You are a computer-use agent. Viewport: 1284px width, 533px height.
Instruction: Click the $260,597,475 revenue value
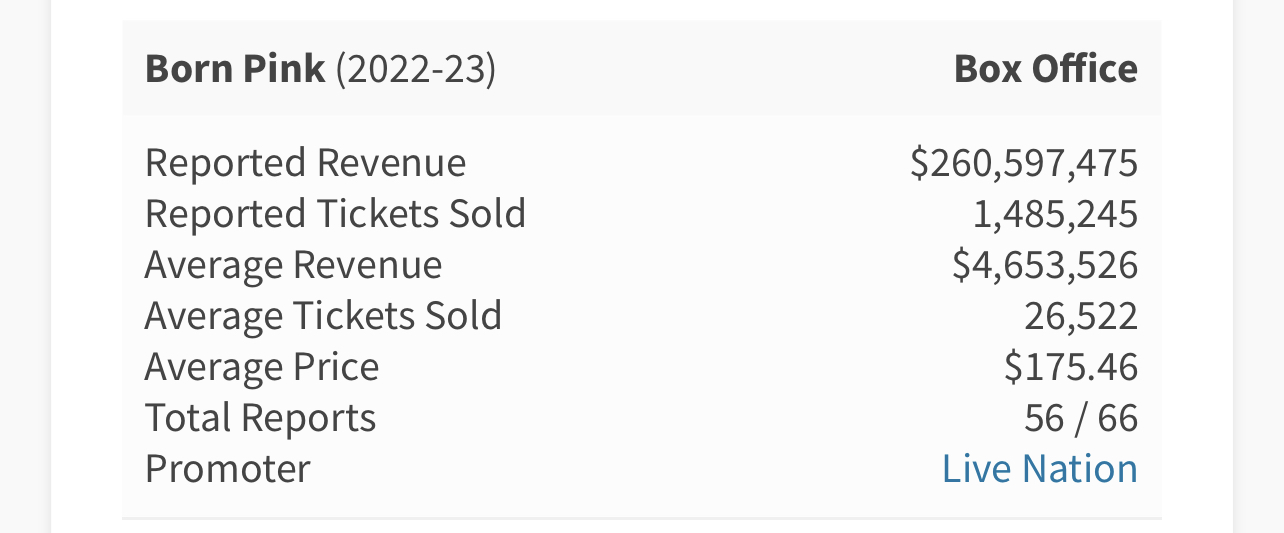pos(1024,163)
